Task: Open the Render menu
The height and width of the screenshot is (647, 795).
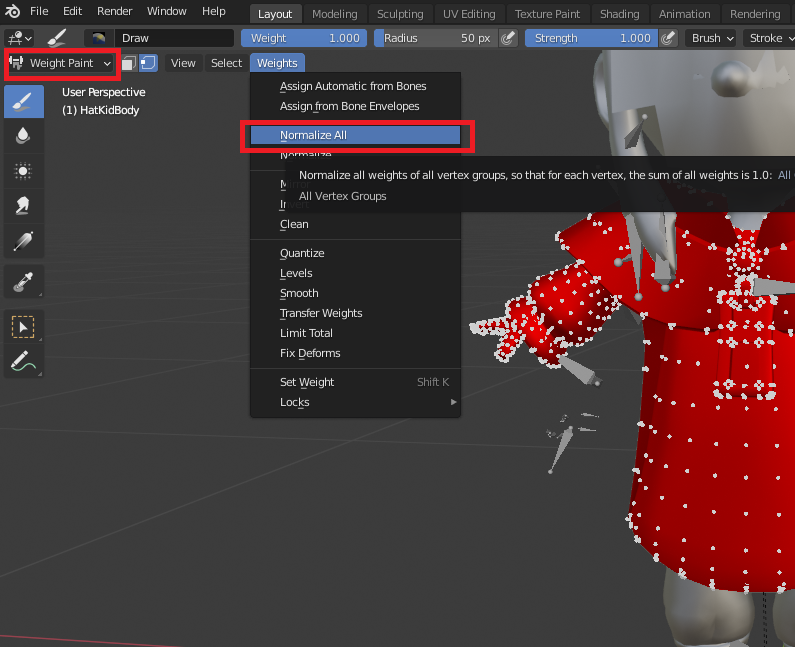Action: click(115, 11)
